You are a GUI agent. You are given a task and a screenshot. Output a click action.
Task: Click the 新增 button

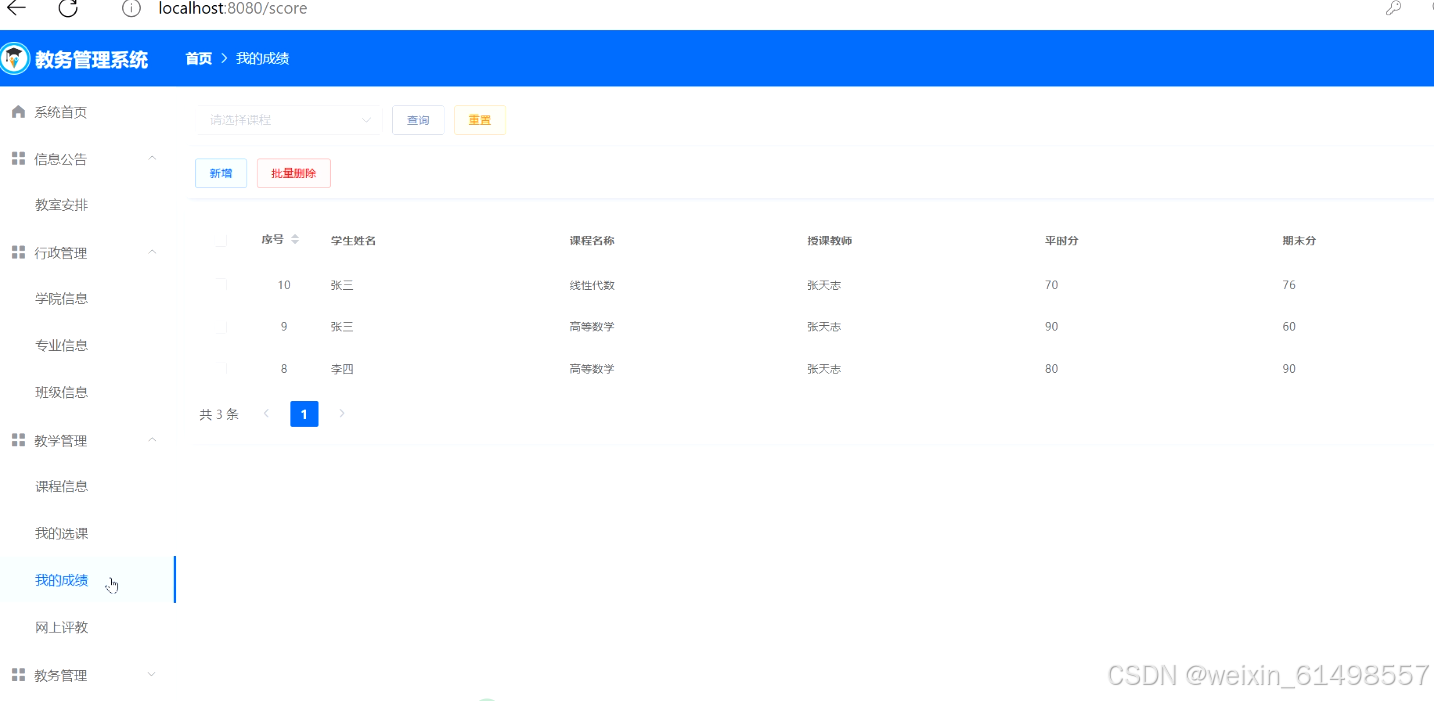pyautogui.click(x=220, y=172)
